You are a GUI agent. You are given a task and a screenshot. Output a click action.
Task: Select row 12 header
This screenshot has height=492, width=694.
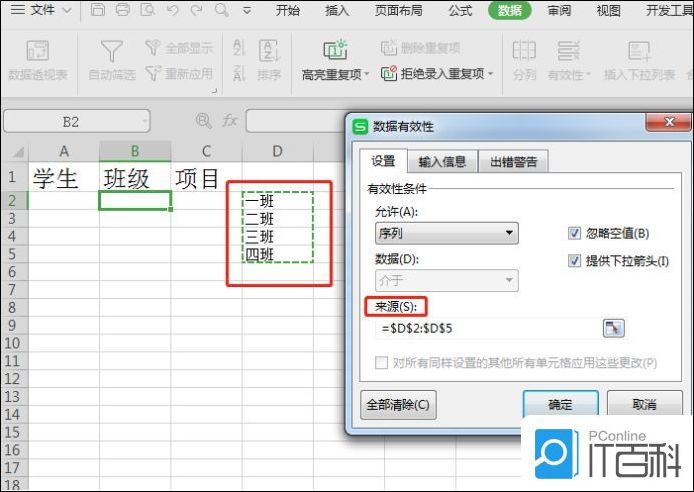tap(13, 379)
